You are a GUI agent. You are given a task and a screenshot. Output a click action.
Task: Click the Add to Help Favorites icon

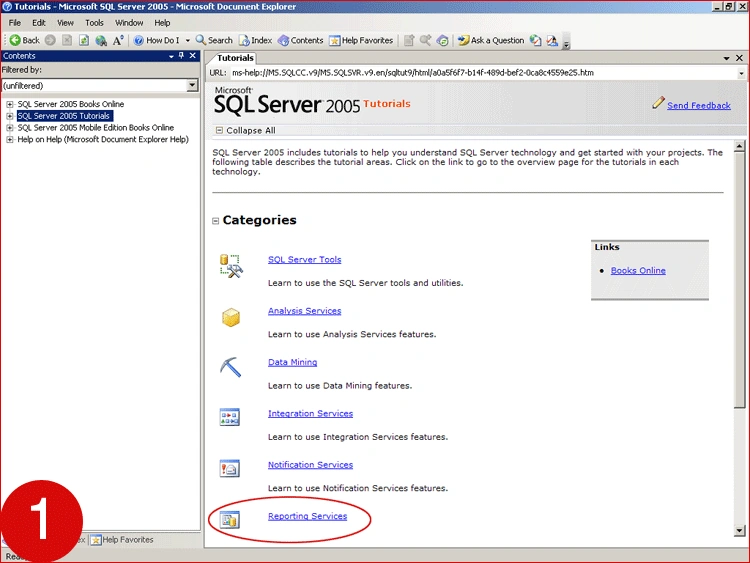click(409, 41)
